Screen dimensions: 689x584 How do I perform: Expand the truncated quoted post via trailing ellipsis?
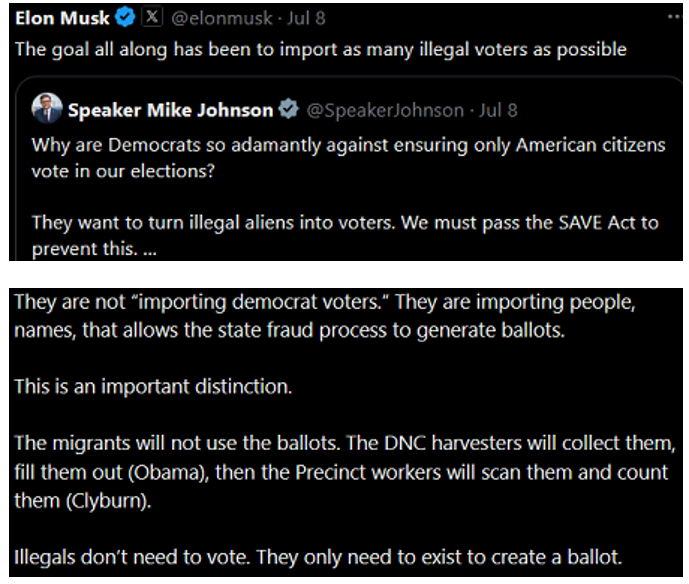149,250
